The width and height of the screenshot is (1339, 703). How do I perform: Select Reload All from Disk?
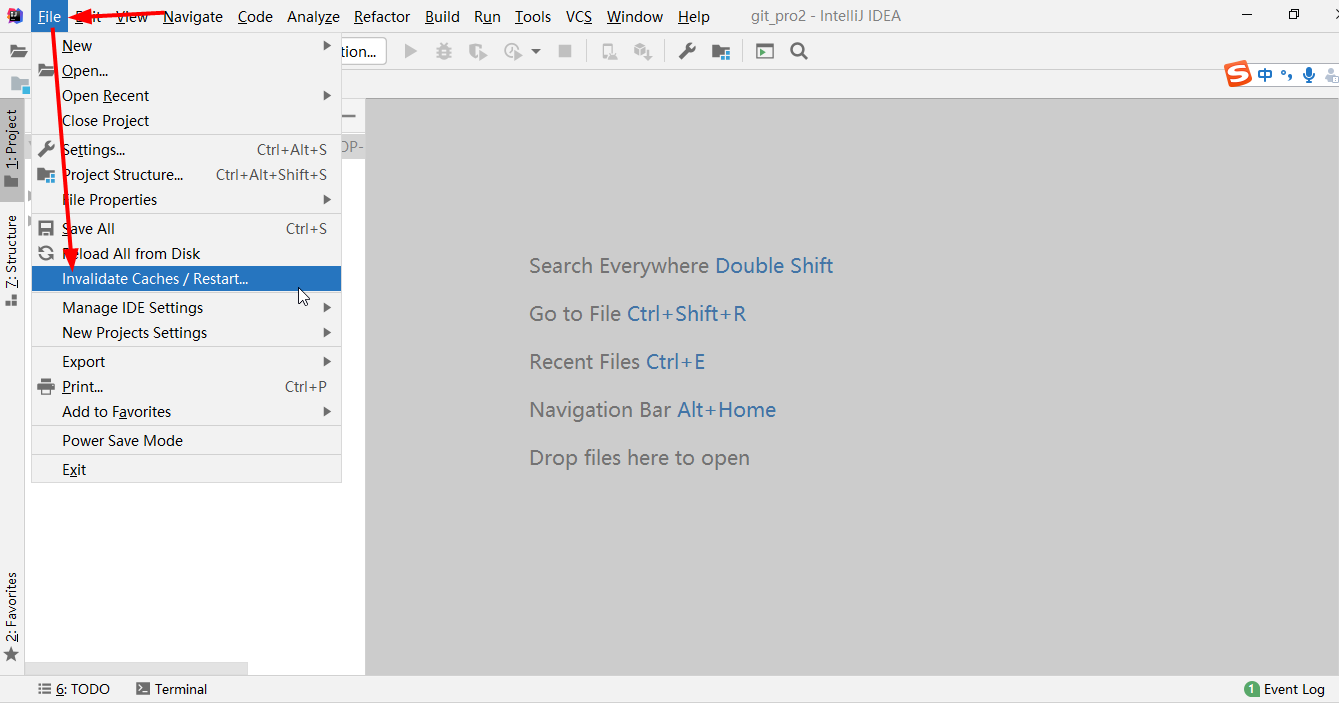186,254
